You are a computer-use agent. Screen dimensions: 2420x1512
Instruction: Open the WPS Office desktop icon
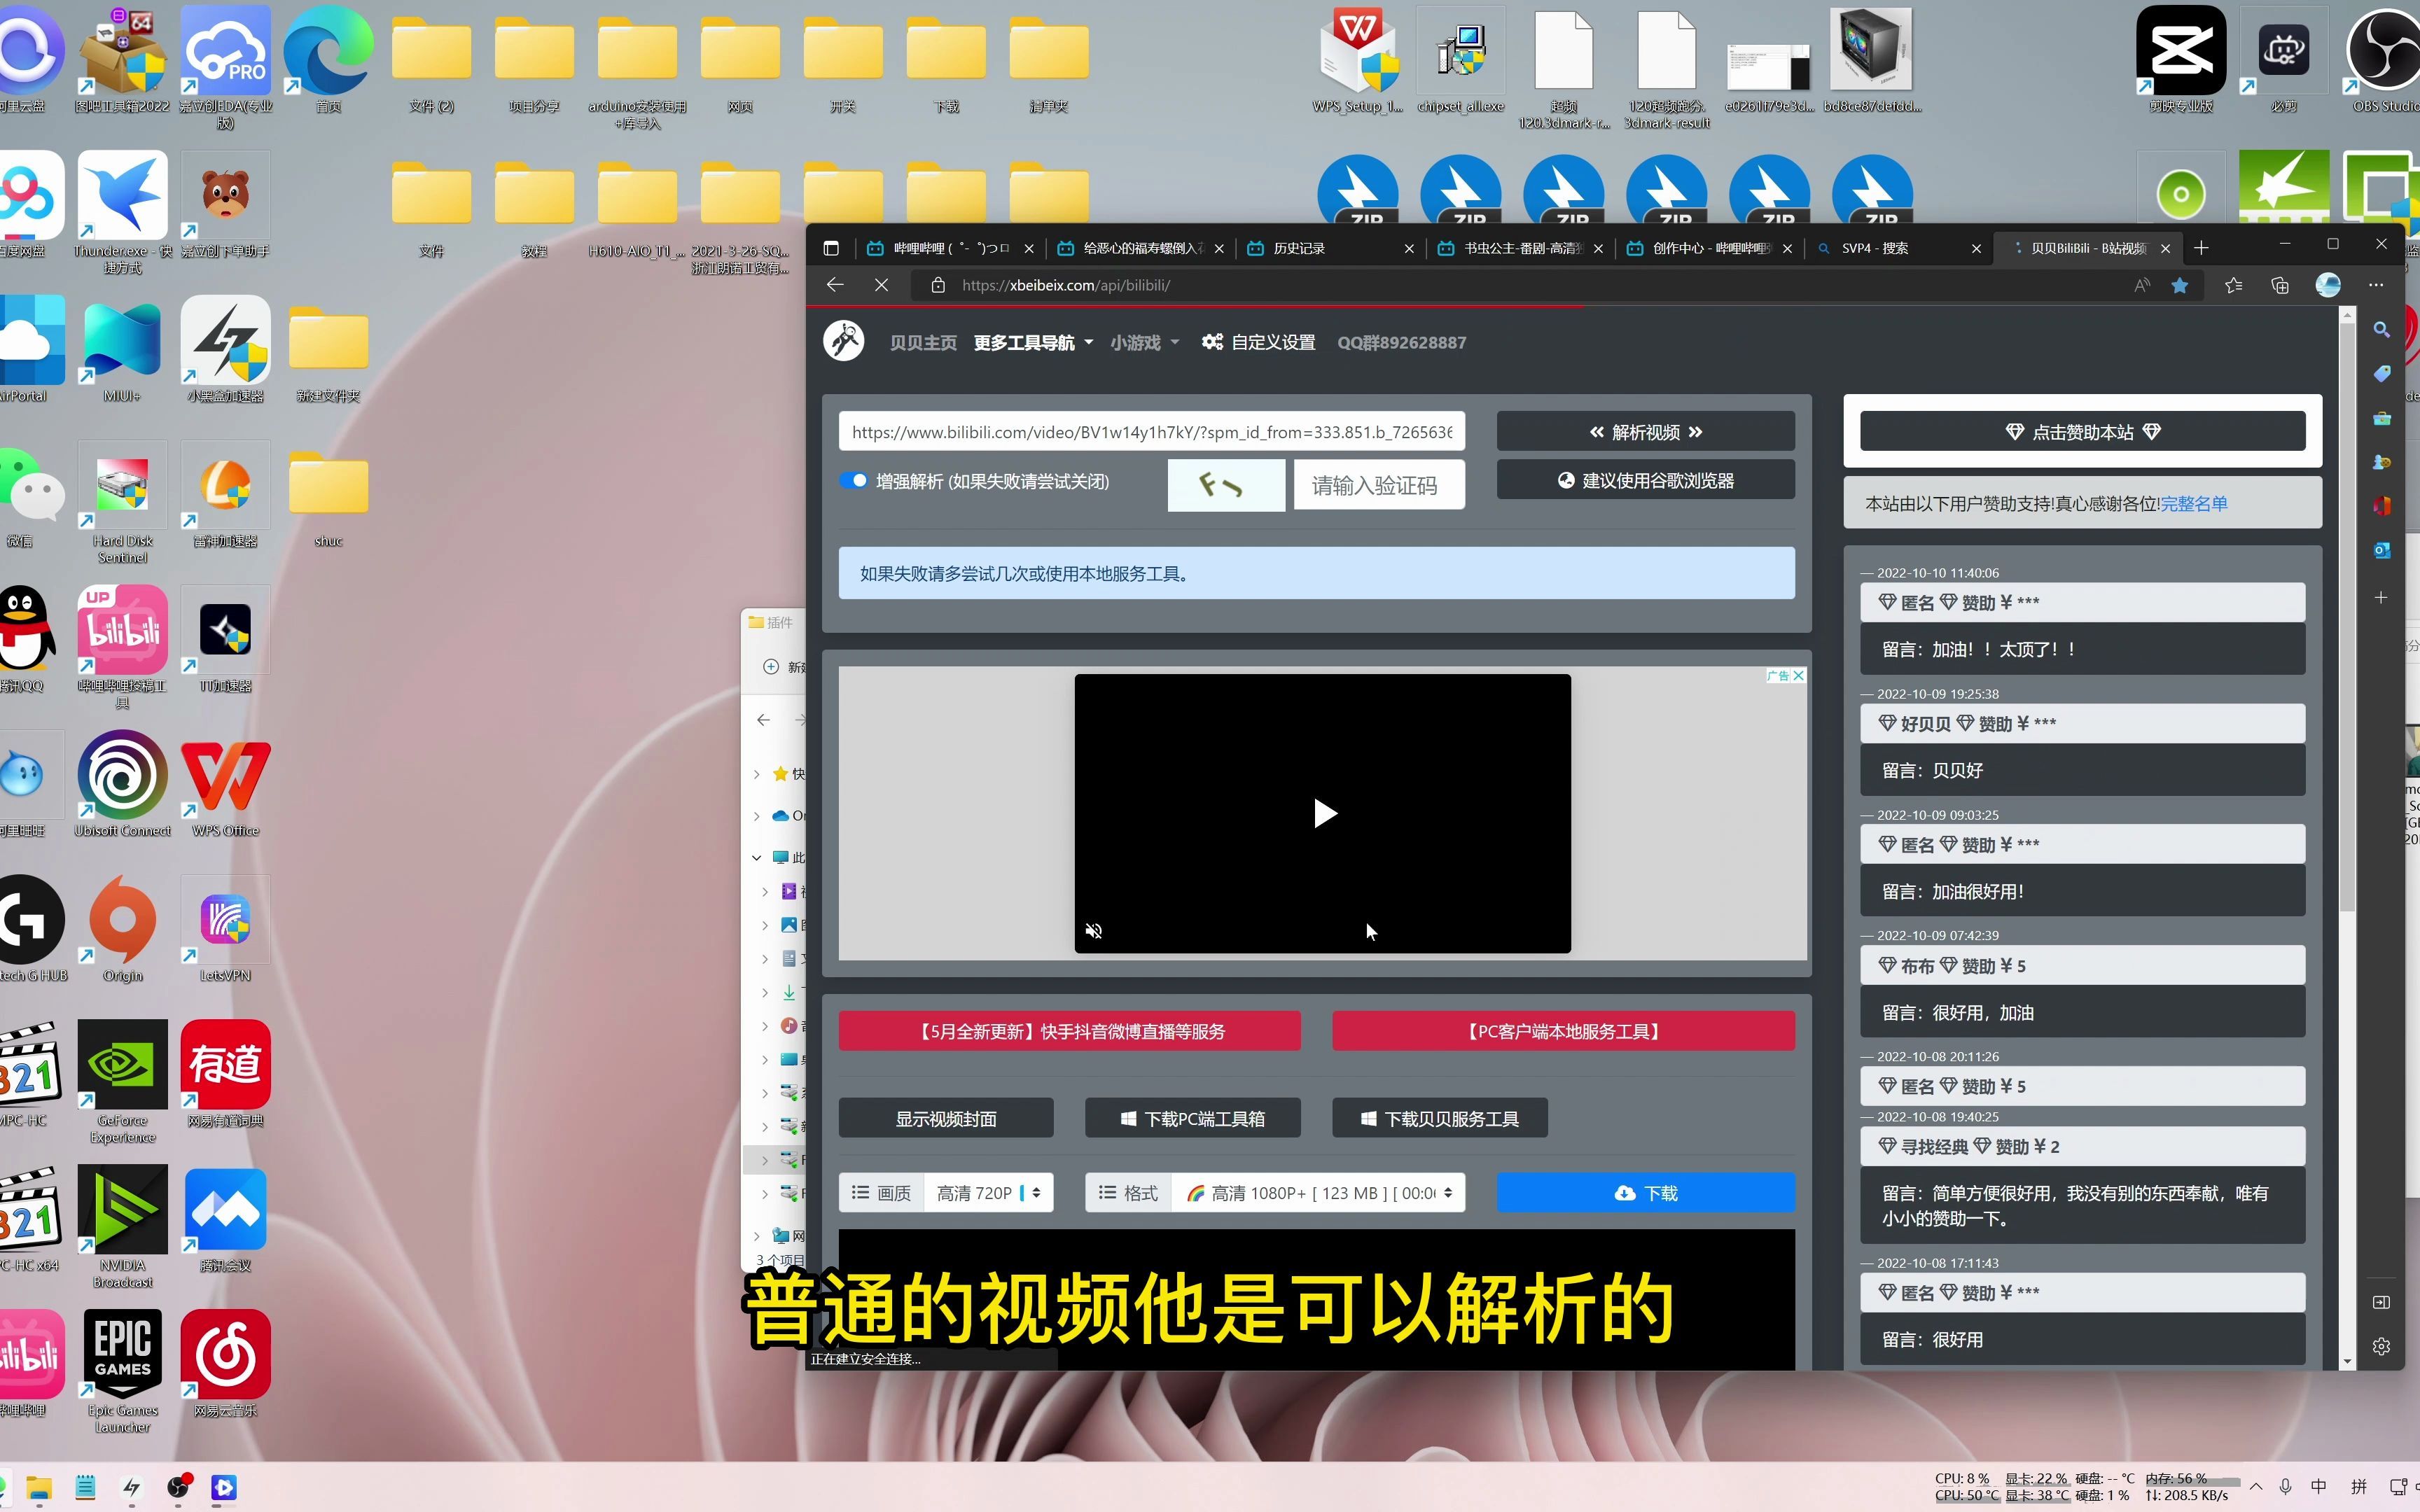coord(226,785)
